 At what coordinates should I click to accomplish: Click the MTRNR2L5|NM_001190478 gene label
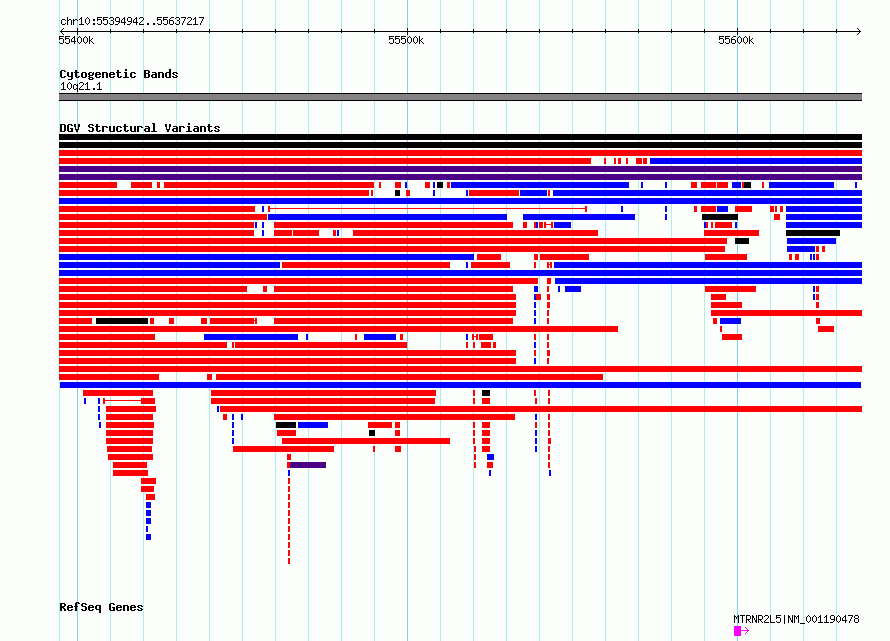796,619
